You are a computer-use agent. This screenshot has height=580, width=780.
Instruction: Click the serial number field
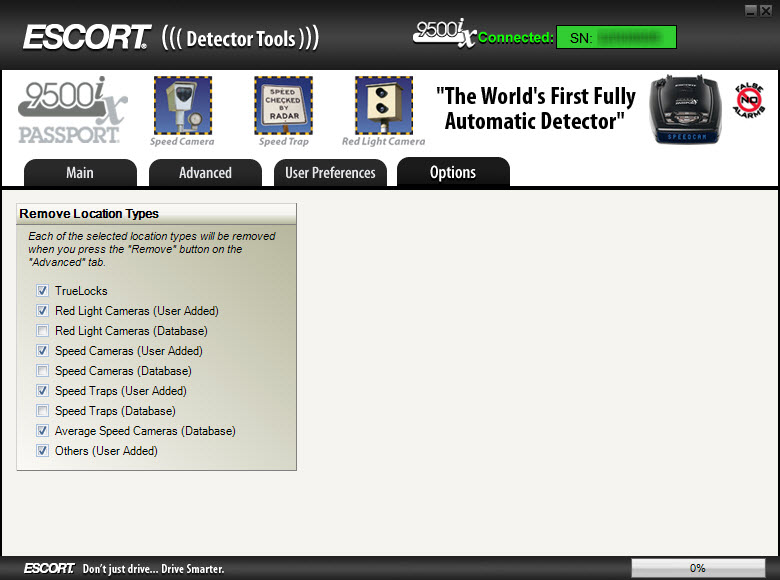pos(616,38)
